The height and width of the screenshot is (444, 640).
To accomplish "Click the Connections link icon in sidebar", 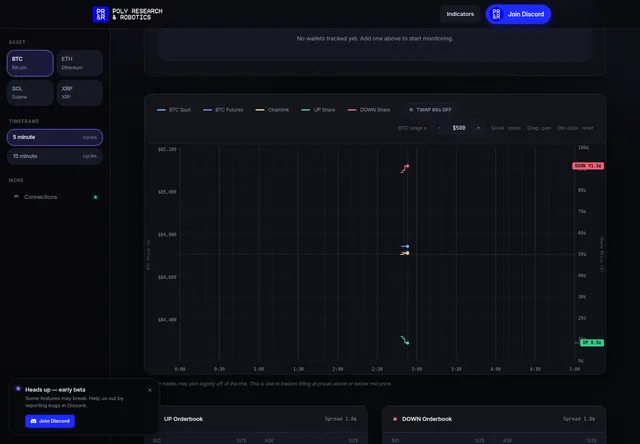I will (x=16, y=197).
